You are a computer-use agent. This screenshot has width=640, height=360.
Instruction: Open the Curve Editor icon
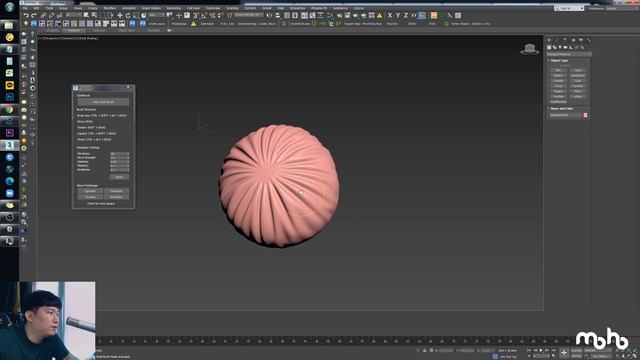tap(312, 16)
